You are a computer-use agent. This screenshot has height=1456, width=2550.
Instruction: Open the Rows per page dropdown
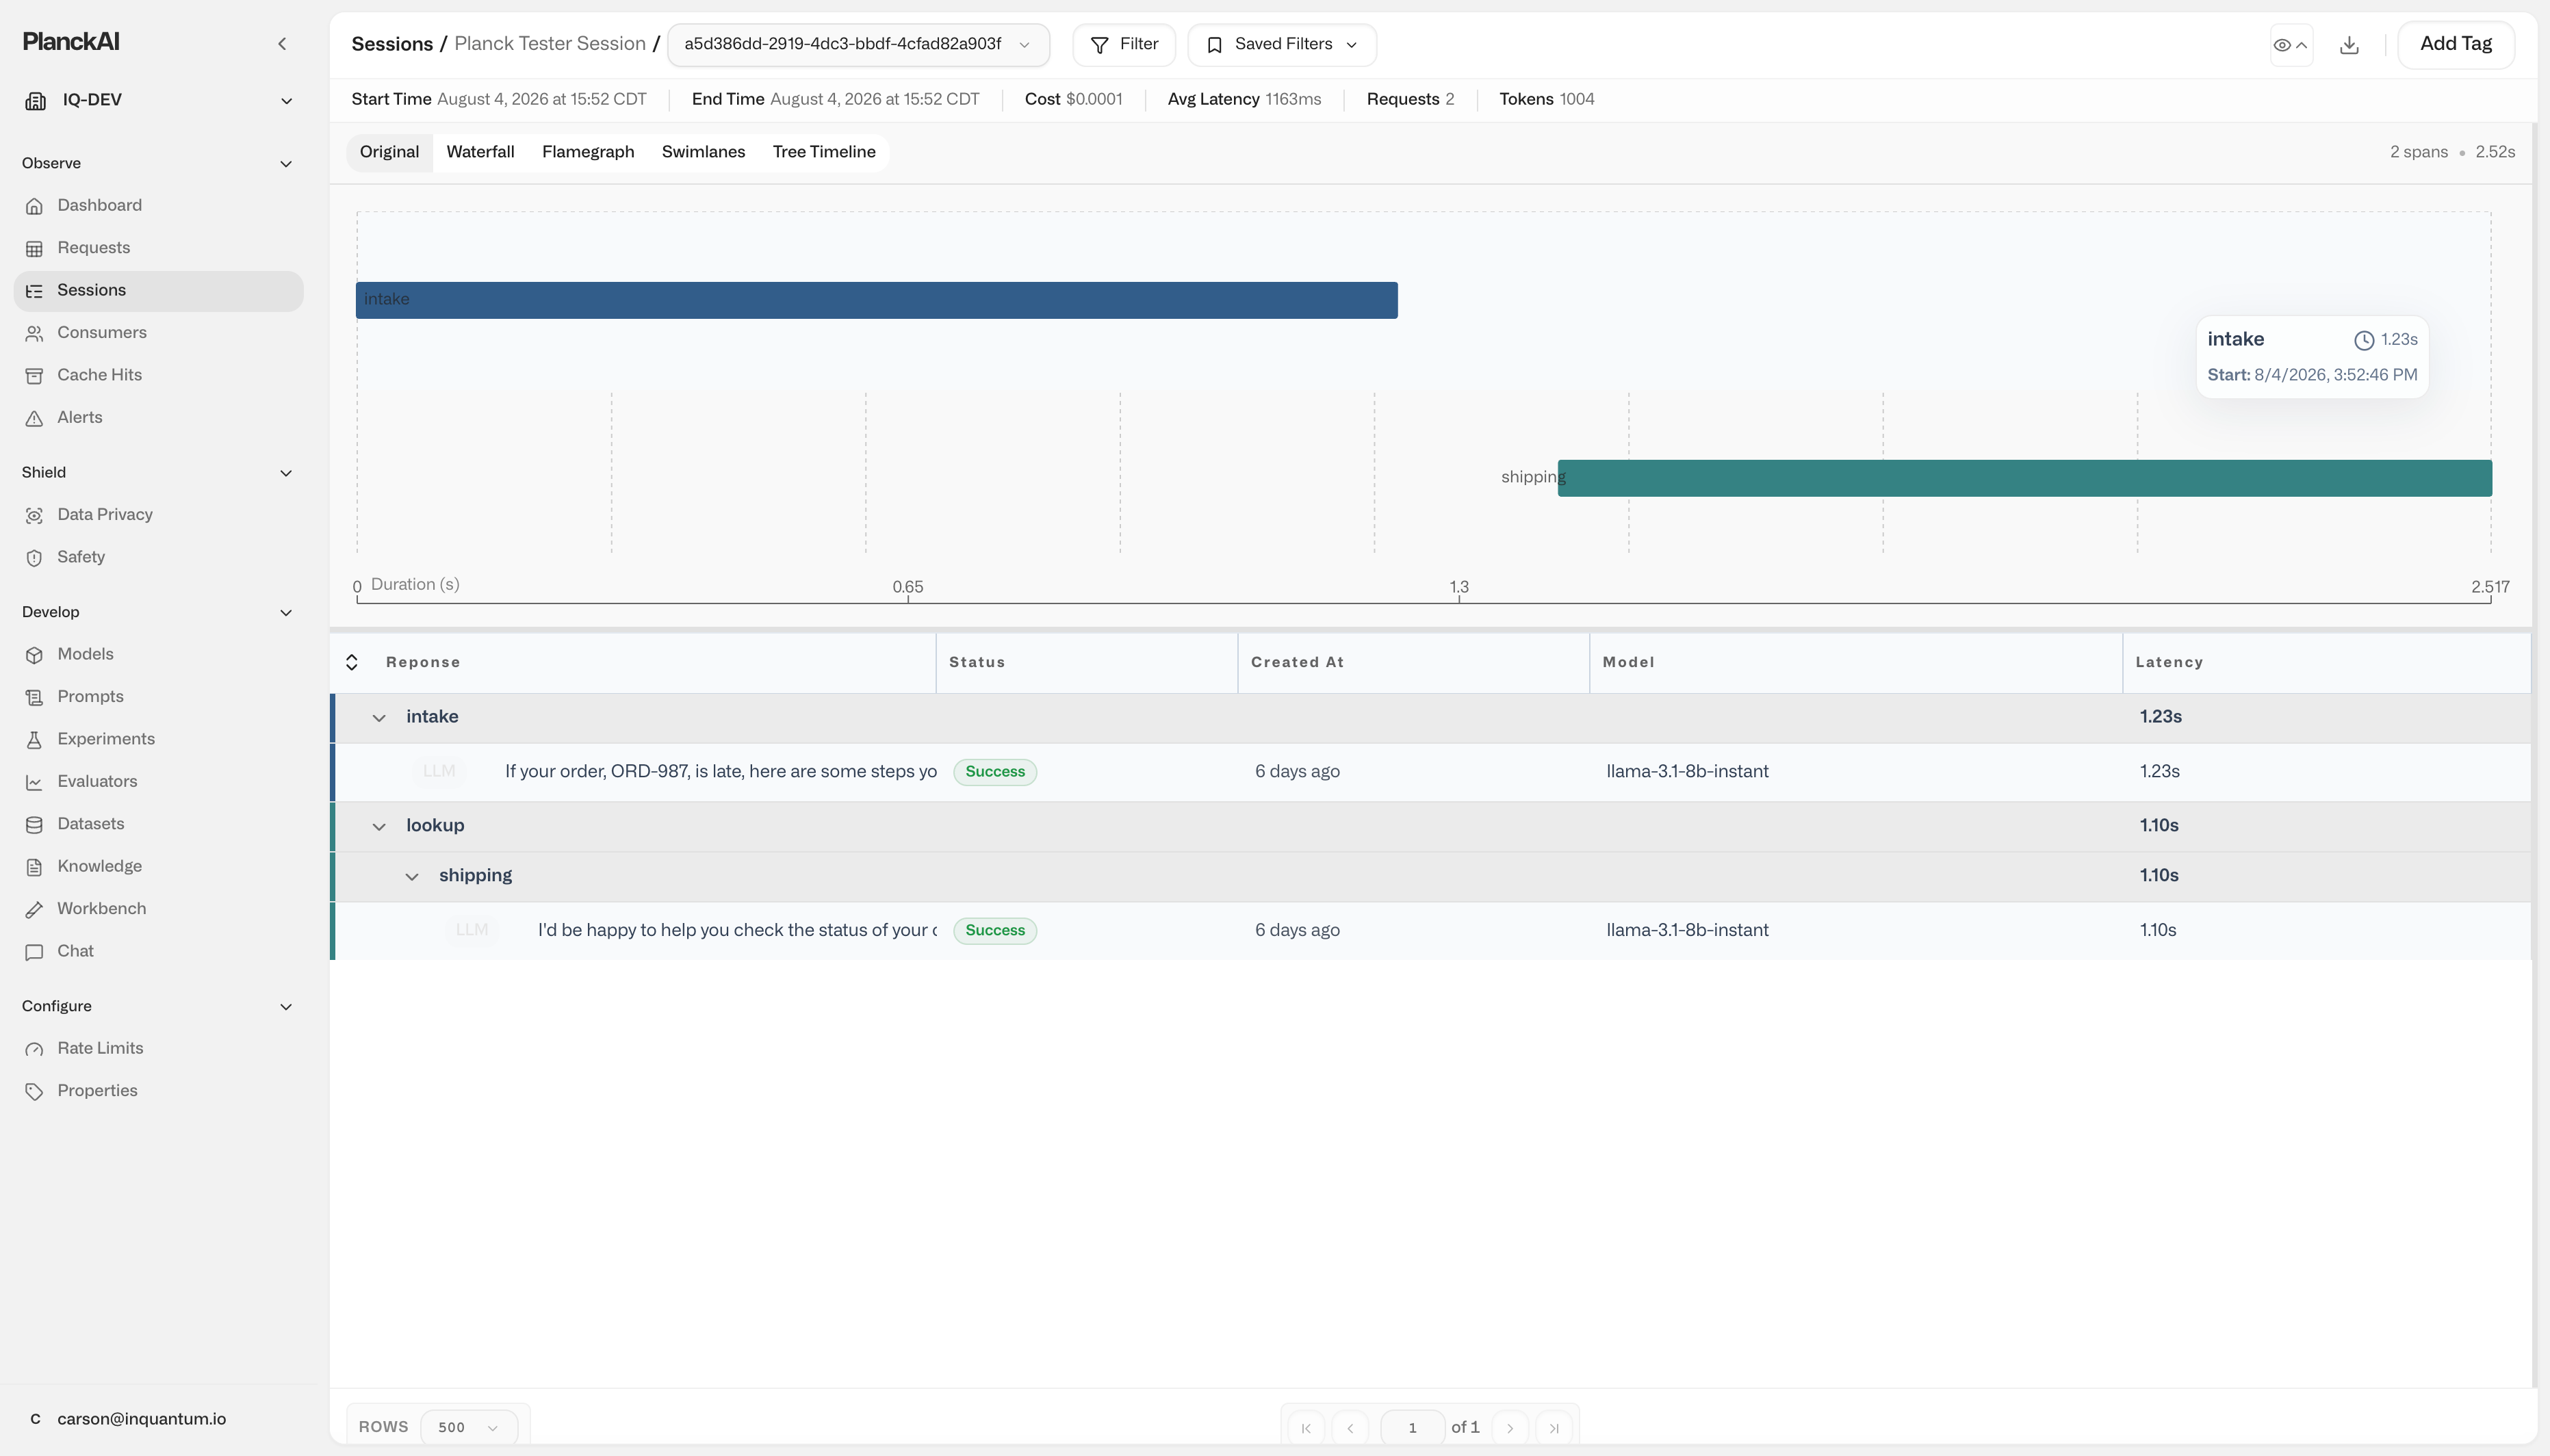point(469,1427)
